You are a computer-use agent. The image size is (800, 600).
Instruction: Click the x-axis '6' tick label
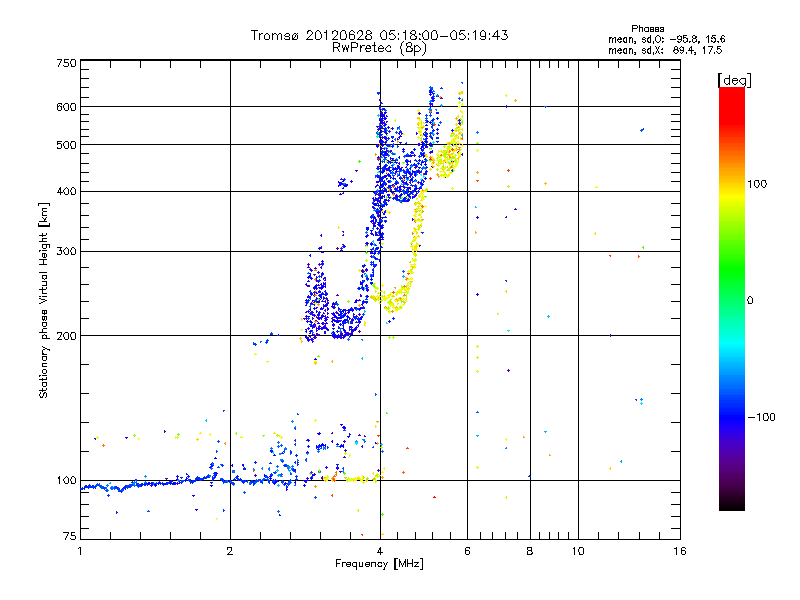[x=467, y=551]
